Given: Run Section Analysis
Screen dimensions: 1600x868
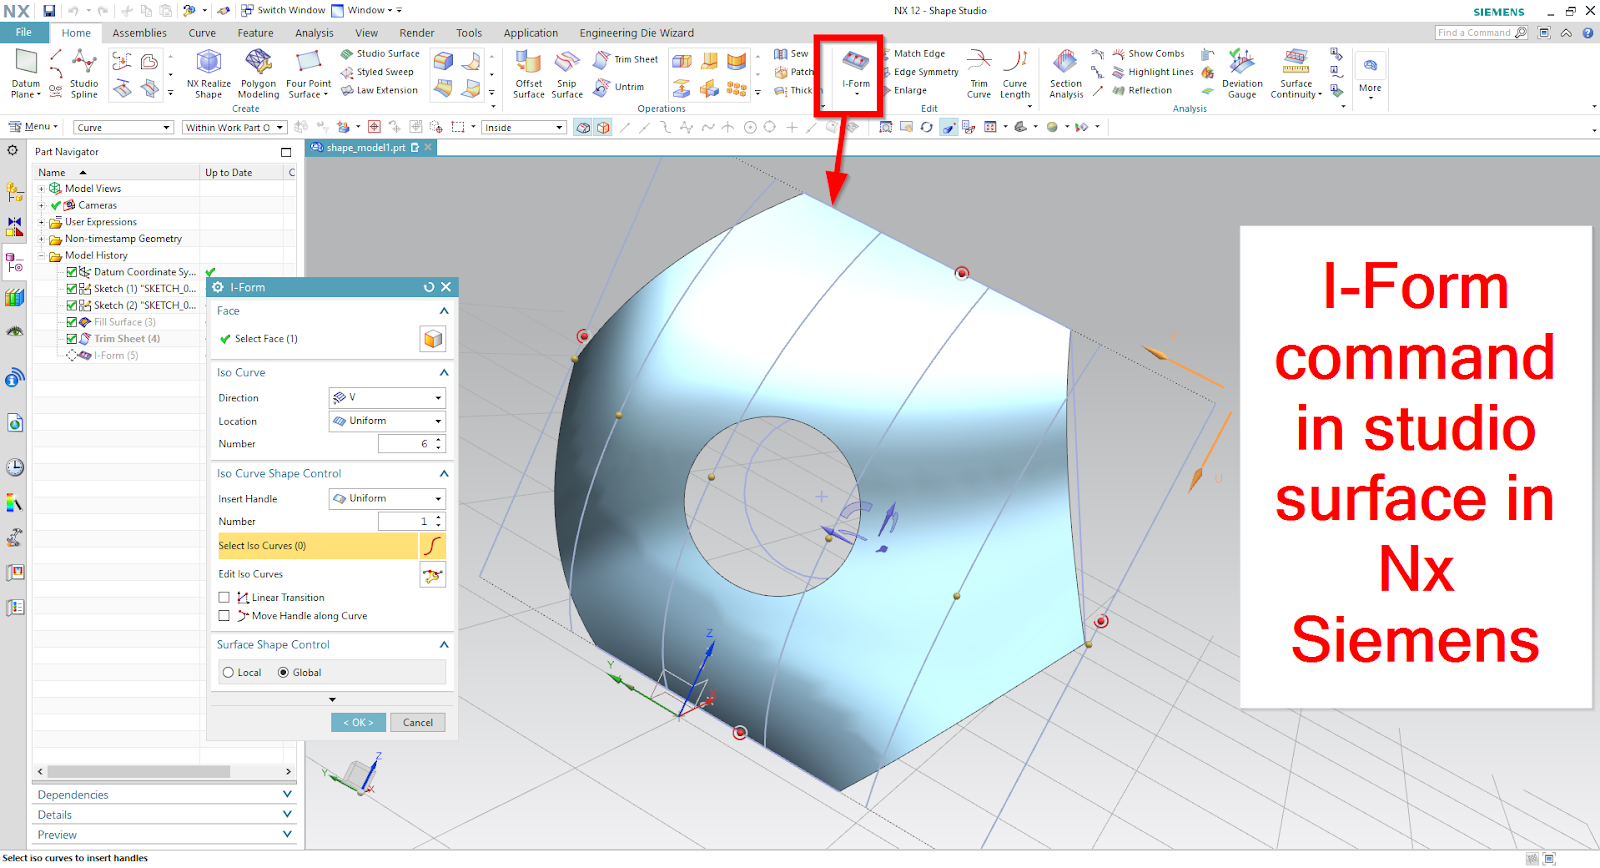Looking at the screenshot, I should (x=1066, y=74).
